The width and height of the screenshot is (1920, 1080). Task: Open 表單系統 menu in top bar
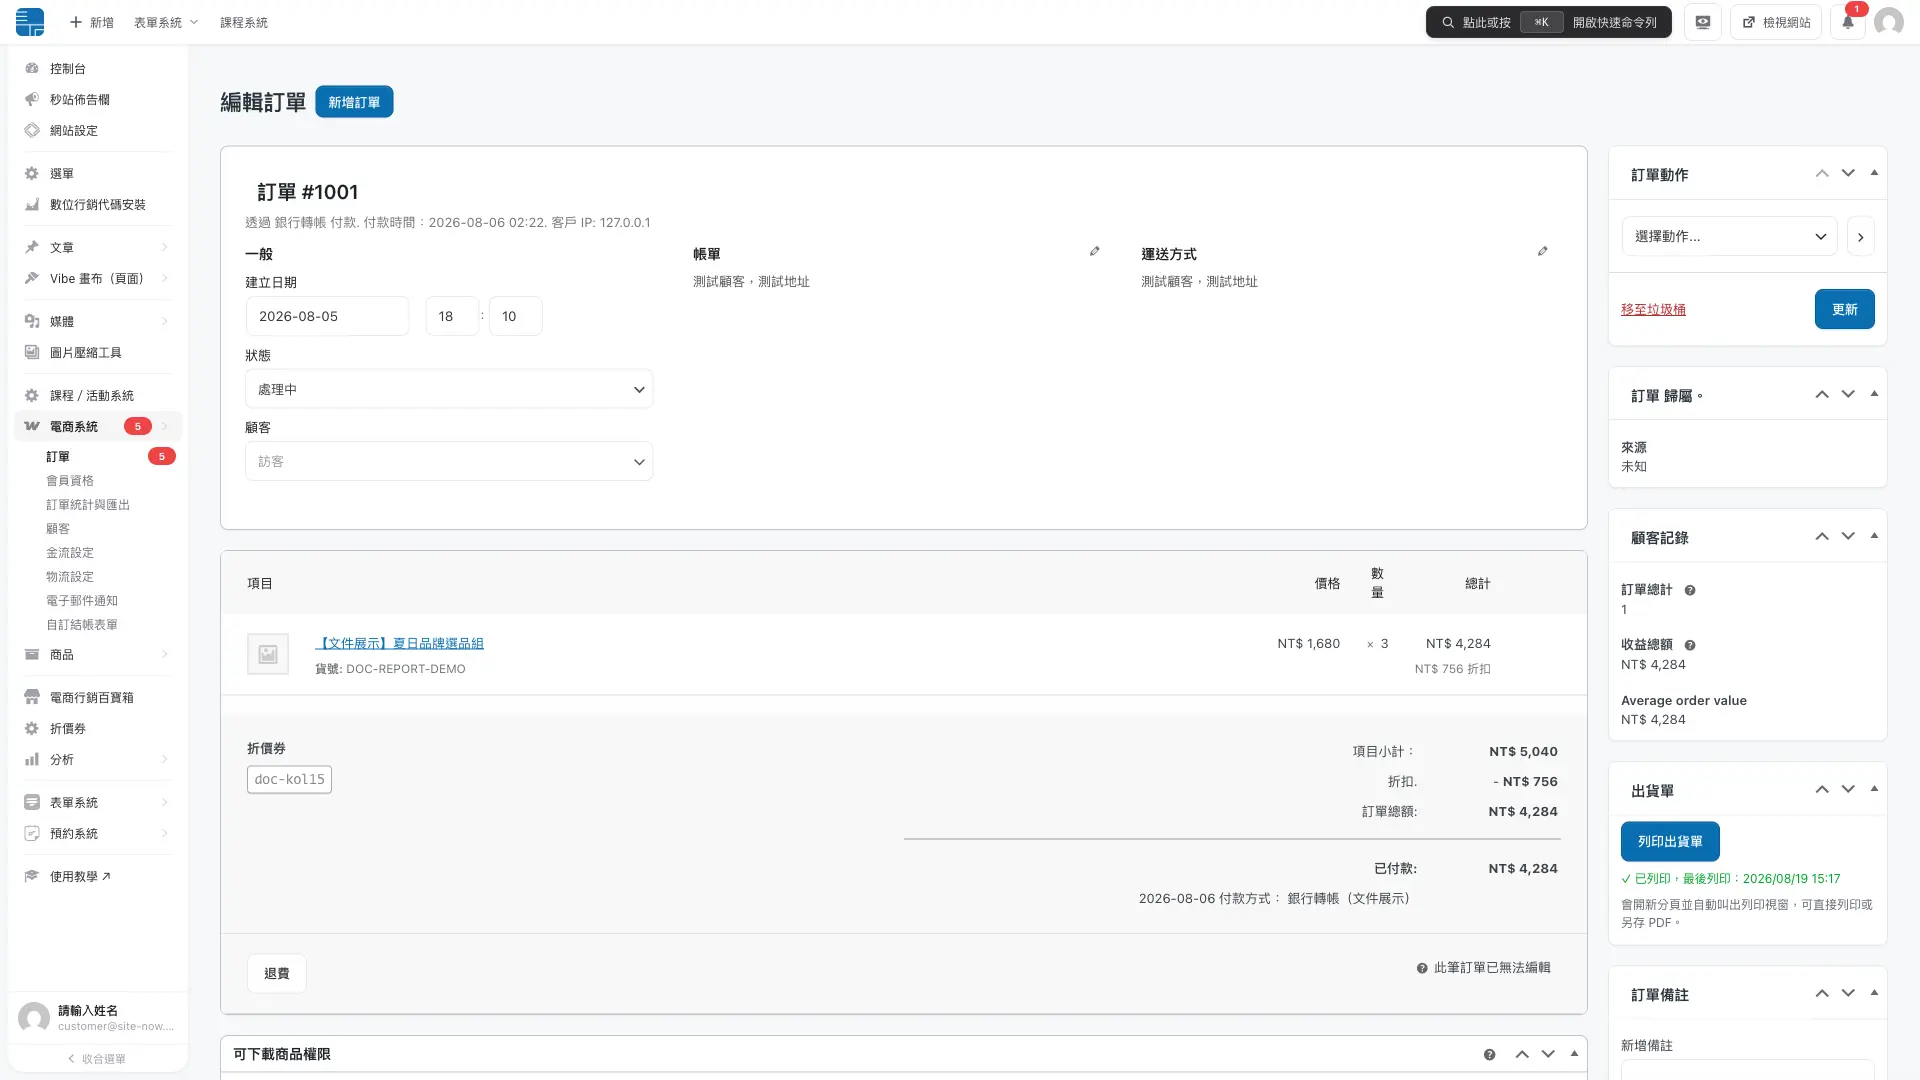pyautogui.click(x=166, y=22)
